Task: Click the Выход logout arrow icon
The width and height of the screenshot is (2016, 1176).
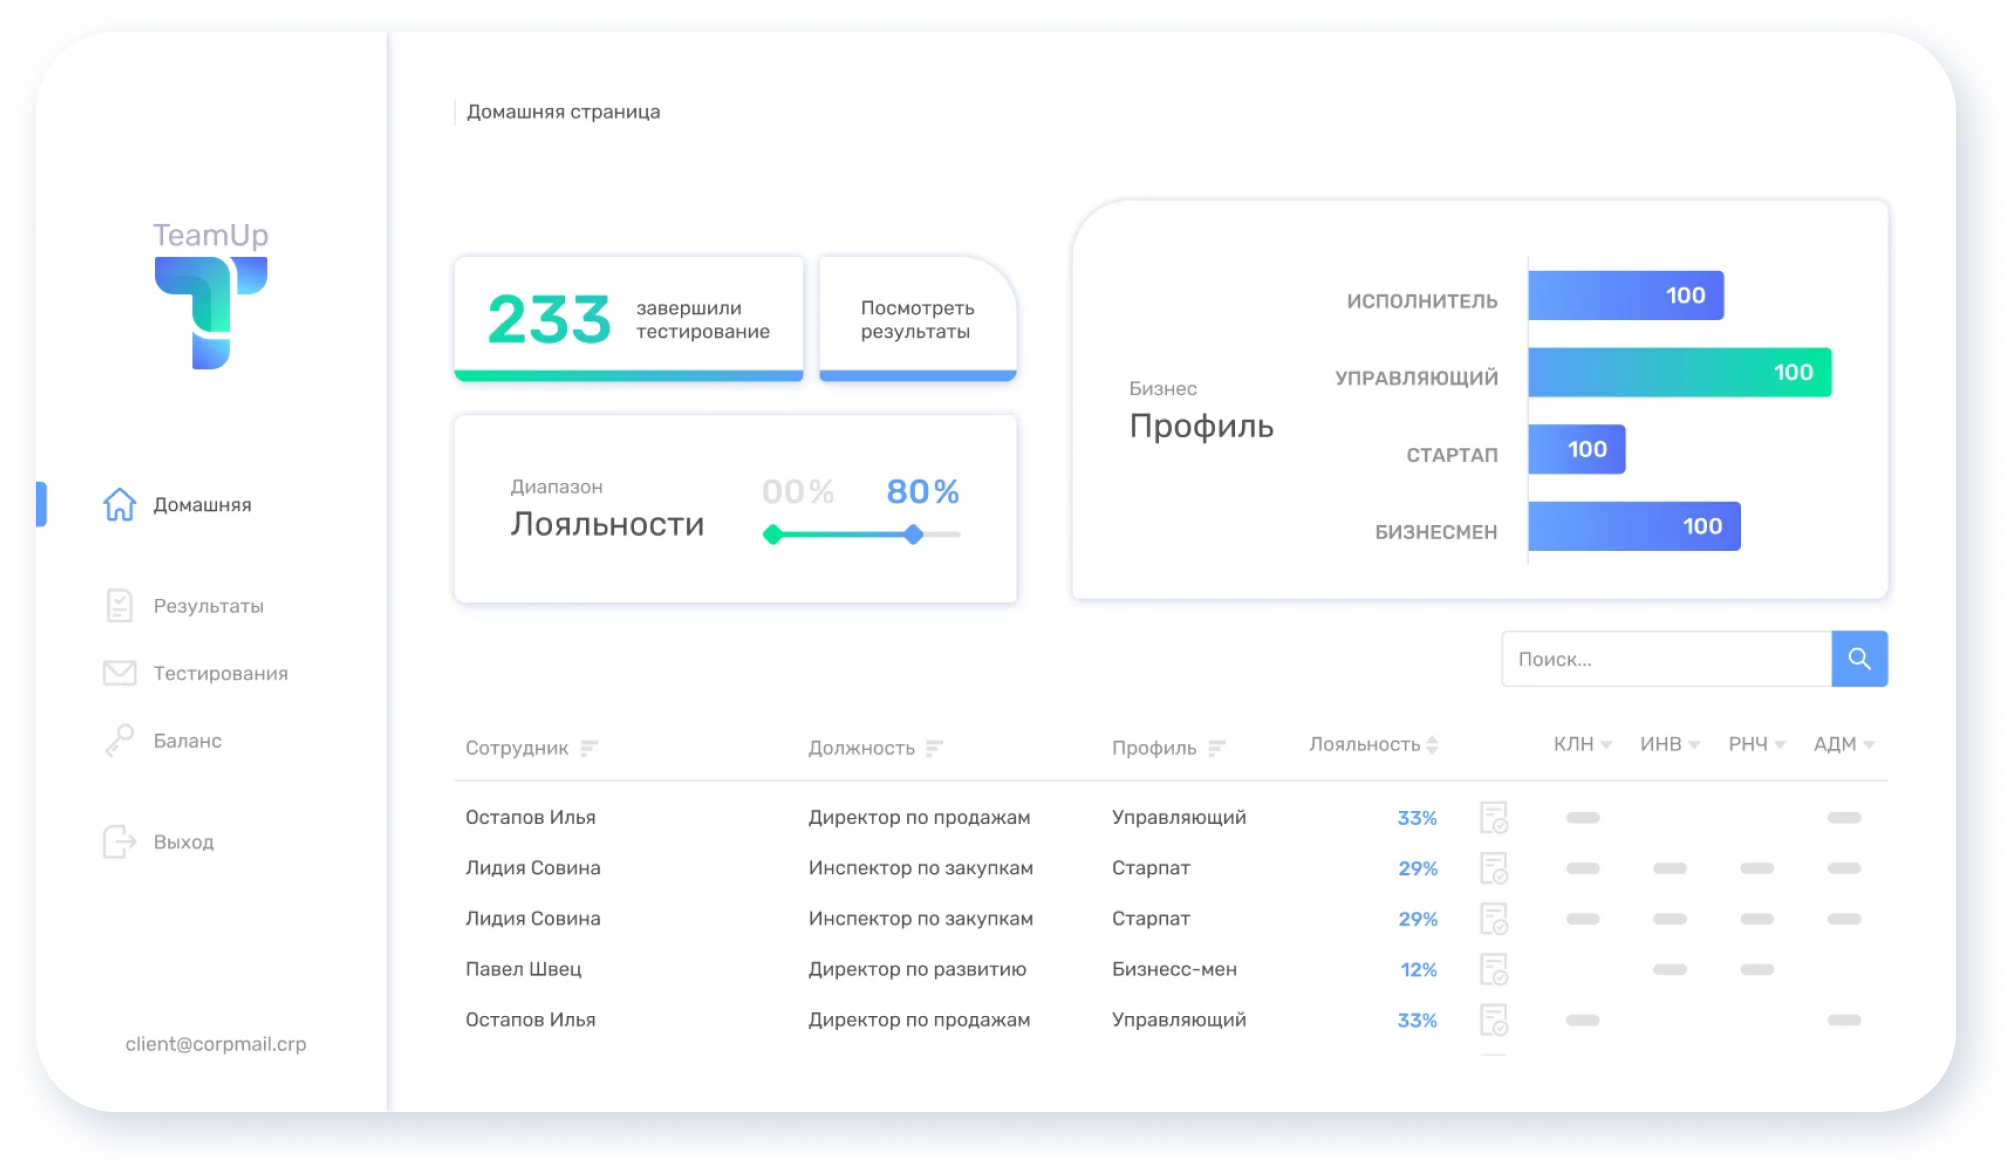Action: click(x=119, y=842)
